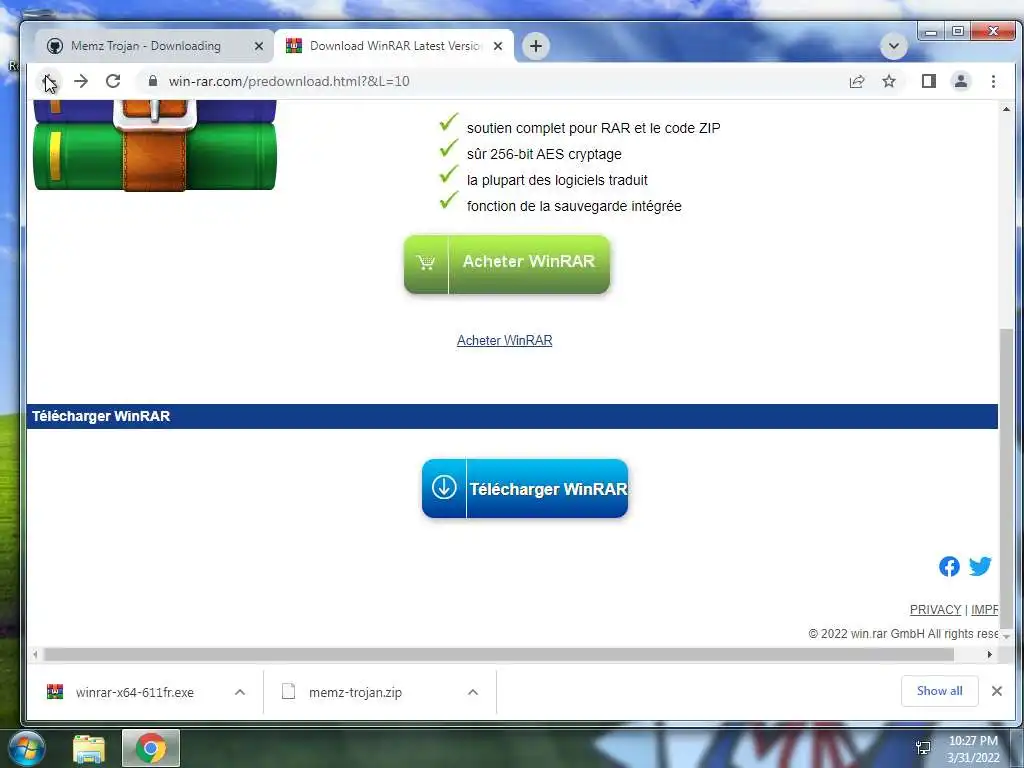Click the vertical page scrollbar thumb

1006,477
